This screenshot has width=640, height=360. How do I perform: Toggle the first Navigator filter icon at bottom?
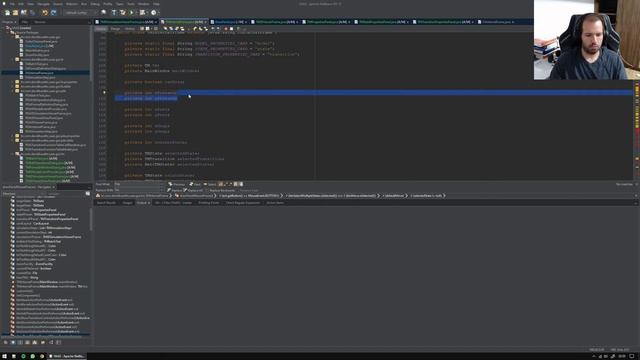pyautogui.click(x=6, y=342)
